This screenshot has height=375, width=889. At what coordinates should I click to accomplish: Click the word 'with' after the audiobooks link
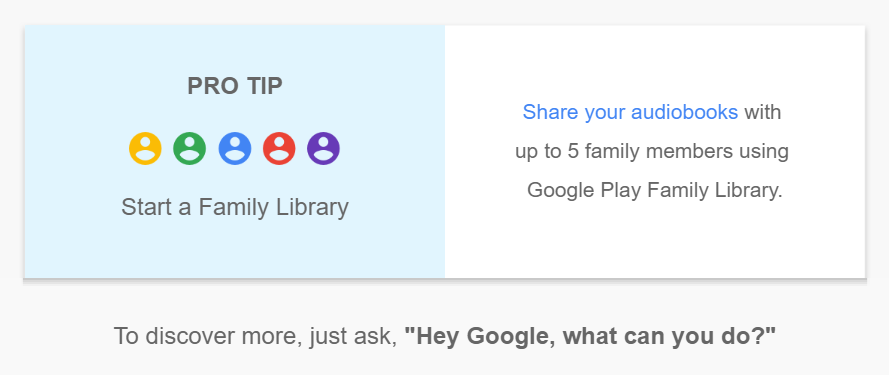763,112
